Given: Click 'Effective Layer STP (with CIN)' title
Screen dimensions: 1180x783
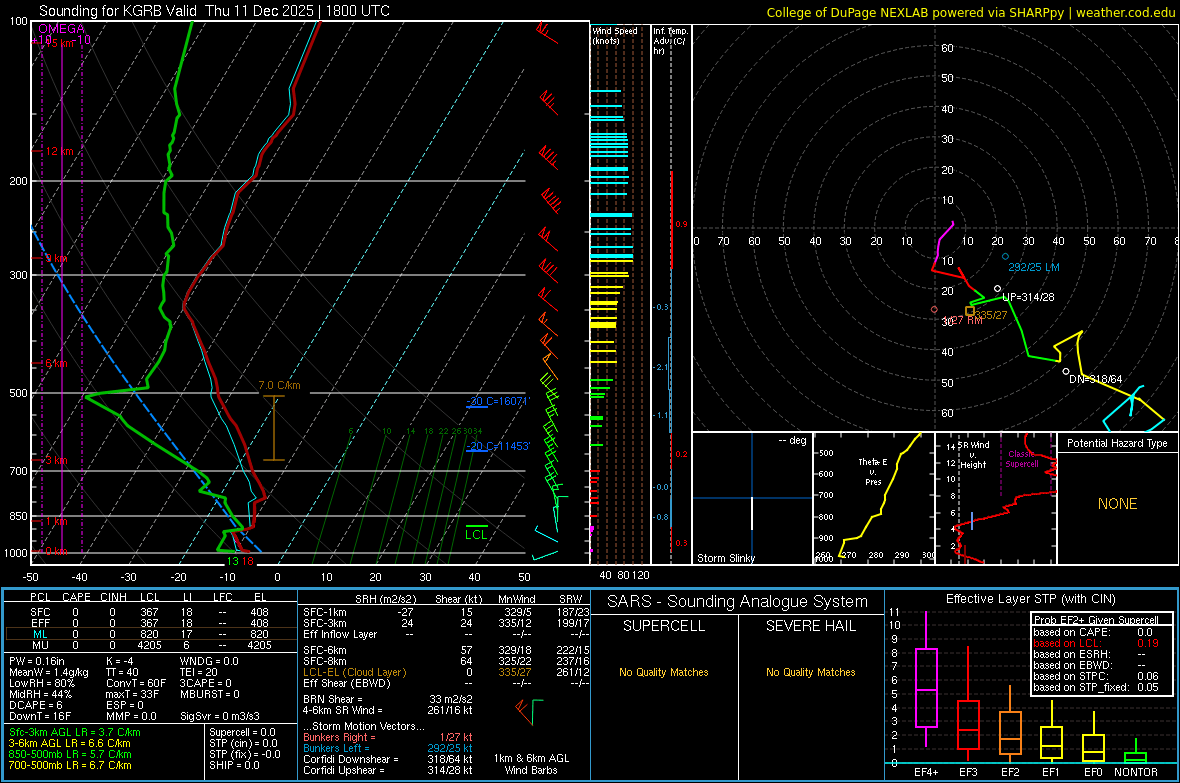Looking at the screenshot, I should pyautogui.click(x=1031, y=599).
